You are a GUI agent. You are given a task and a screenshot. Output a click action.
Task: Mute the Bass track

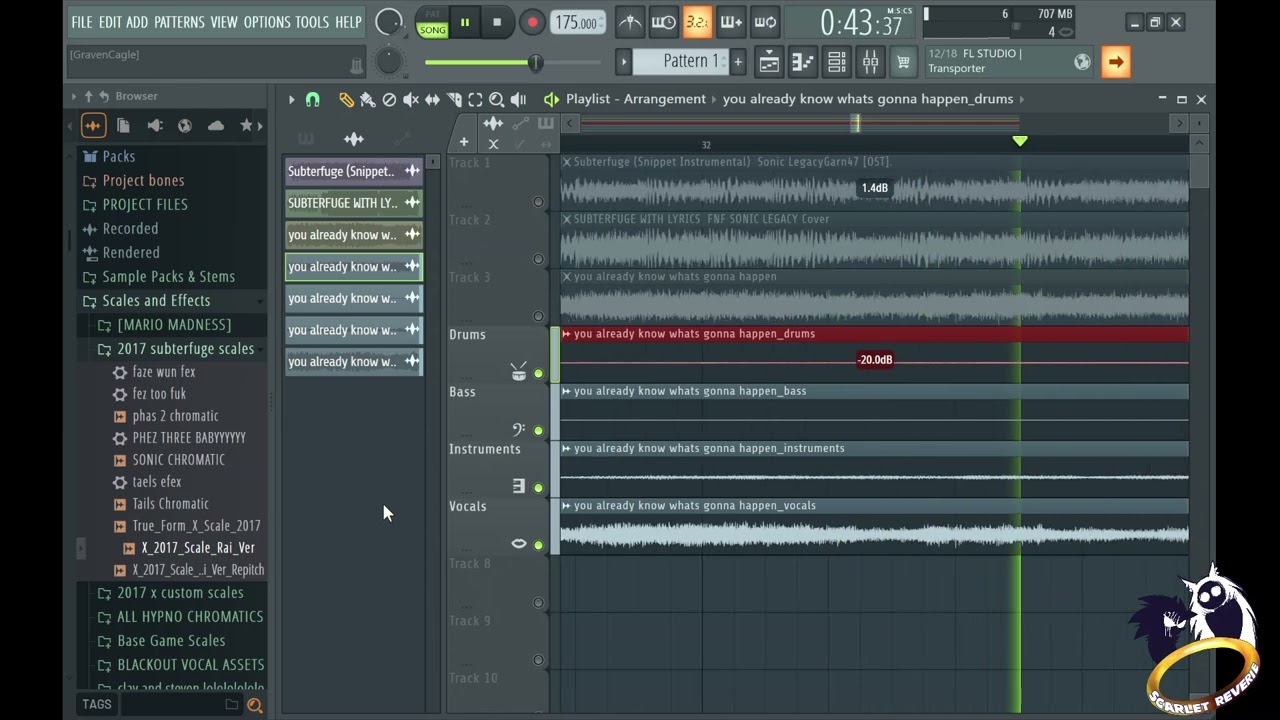(538, 431)
